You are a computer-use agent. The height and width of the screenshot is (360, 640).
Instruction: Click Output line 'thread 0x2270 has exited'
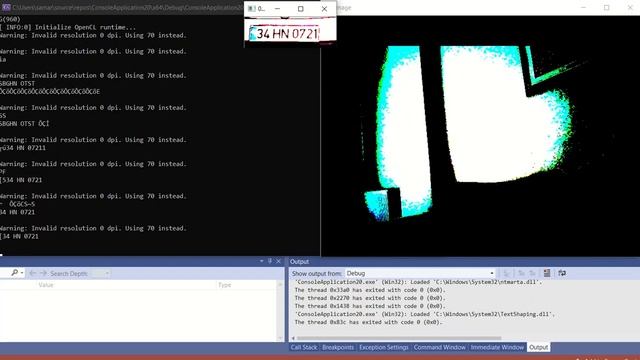pos(370,298)
